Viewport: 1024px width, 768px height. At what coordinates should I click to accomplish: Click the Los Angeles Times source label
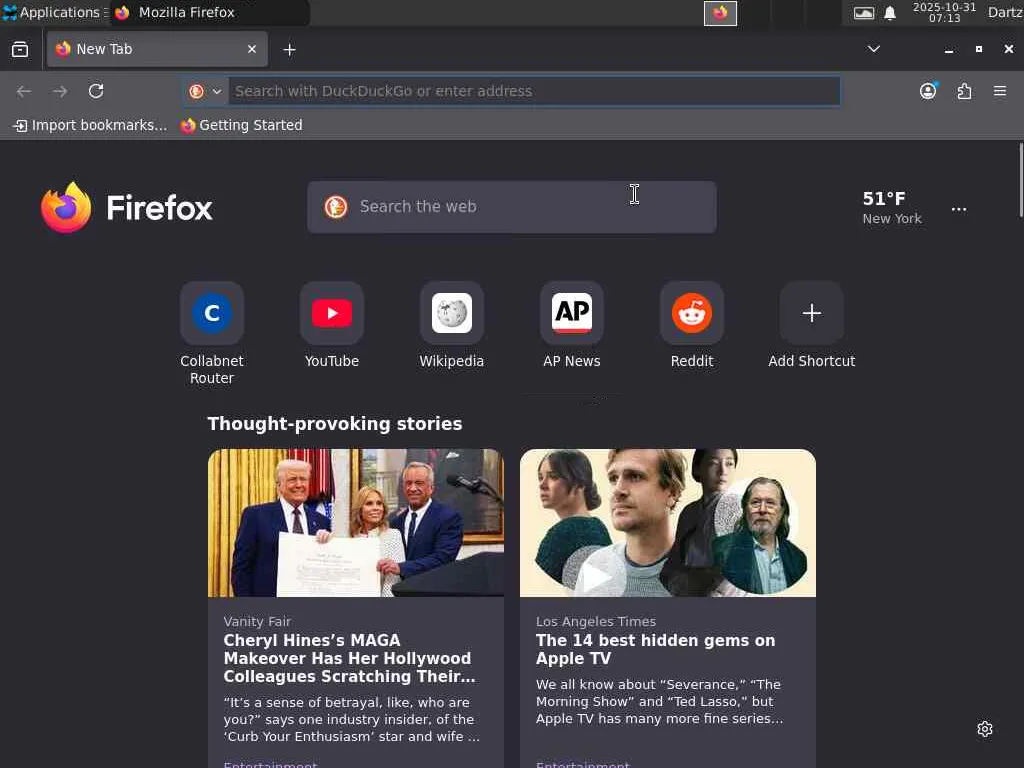[x=596, y=622]
